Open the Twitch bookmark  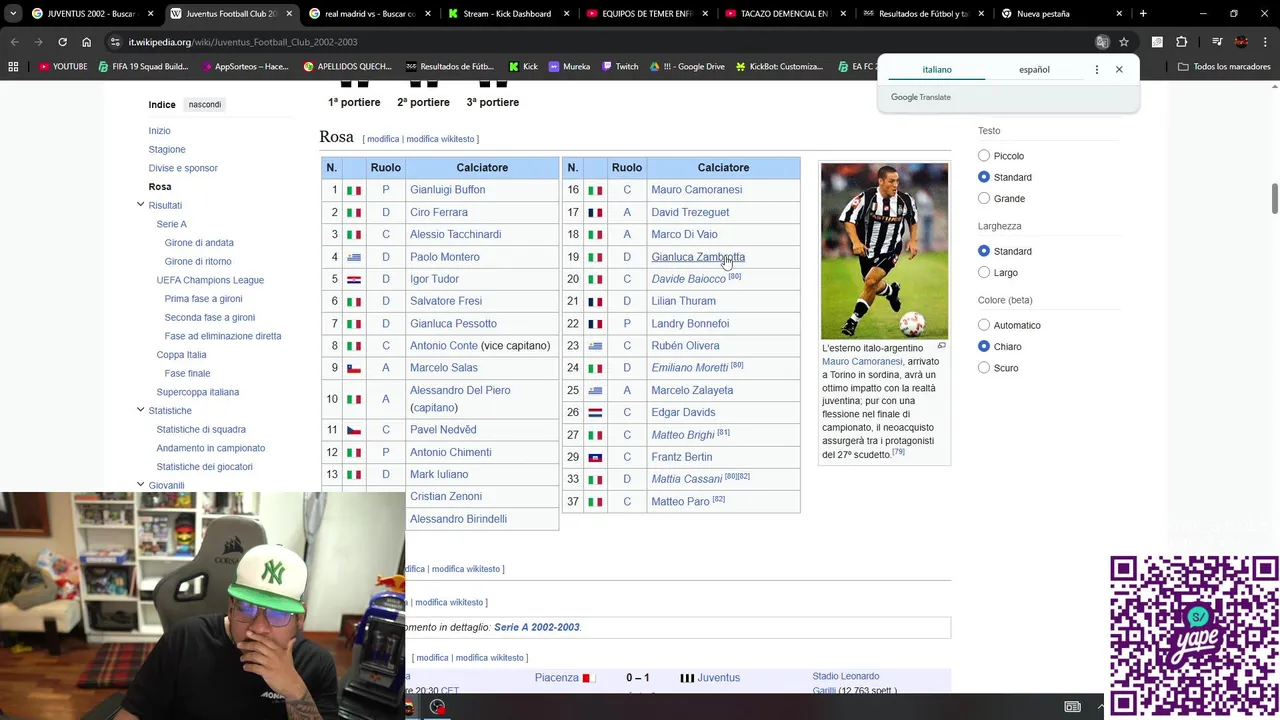(x=620, y=66)
